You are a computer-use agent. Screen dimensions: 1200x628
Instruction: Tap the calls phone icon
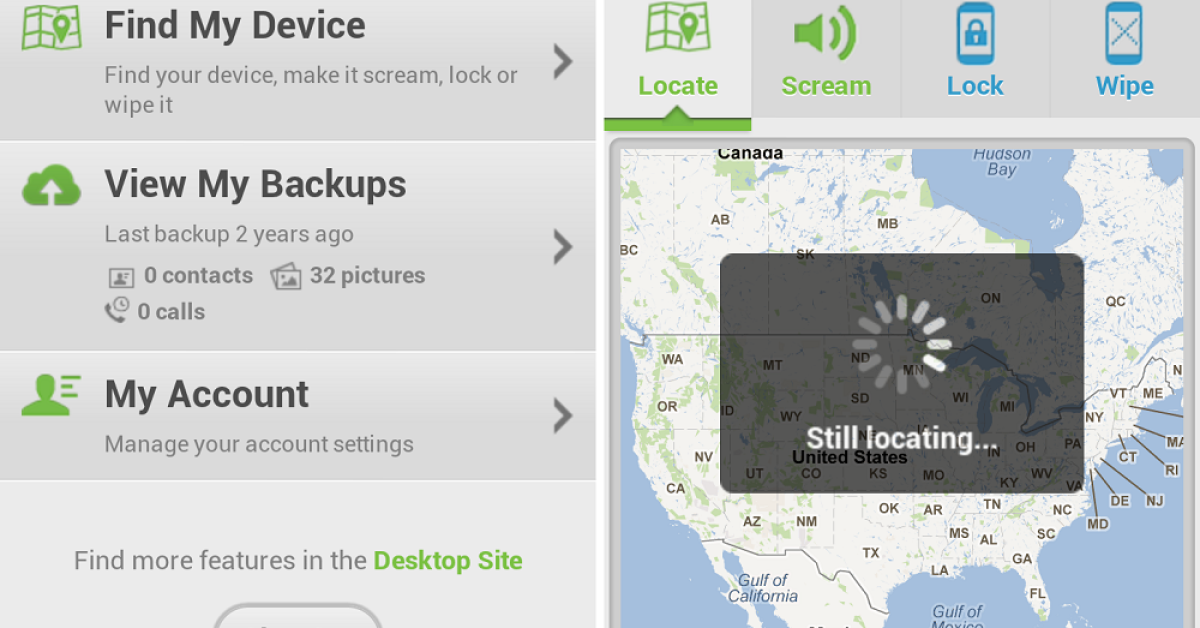click(x=117, y=310)
